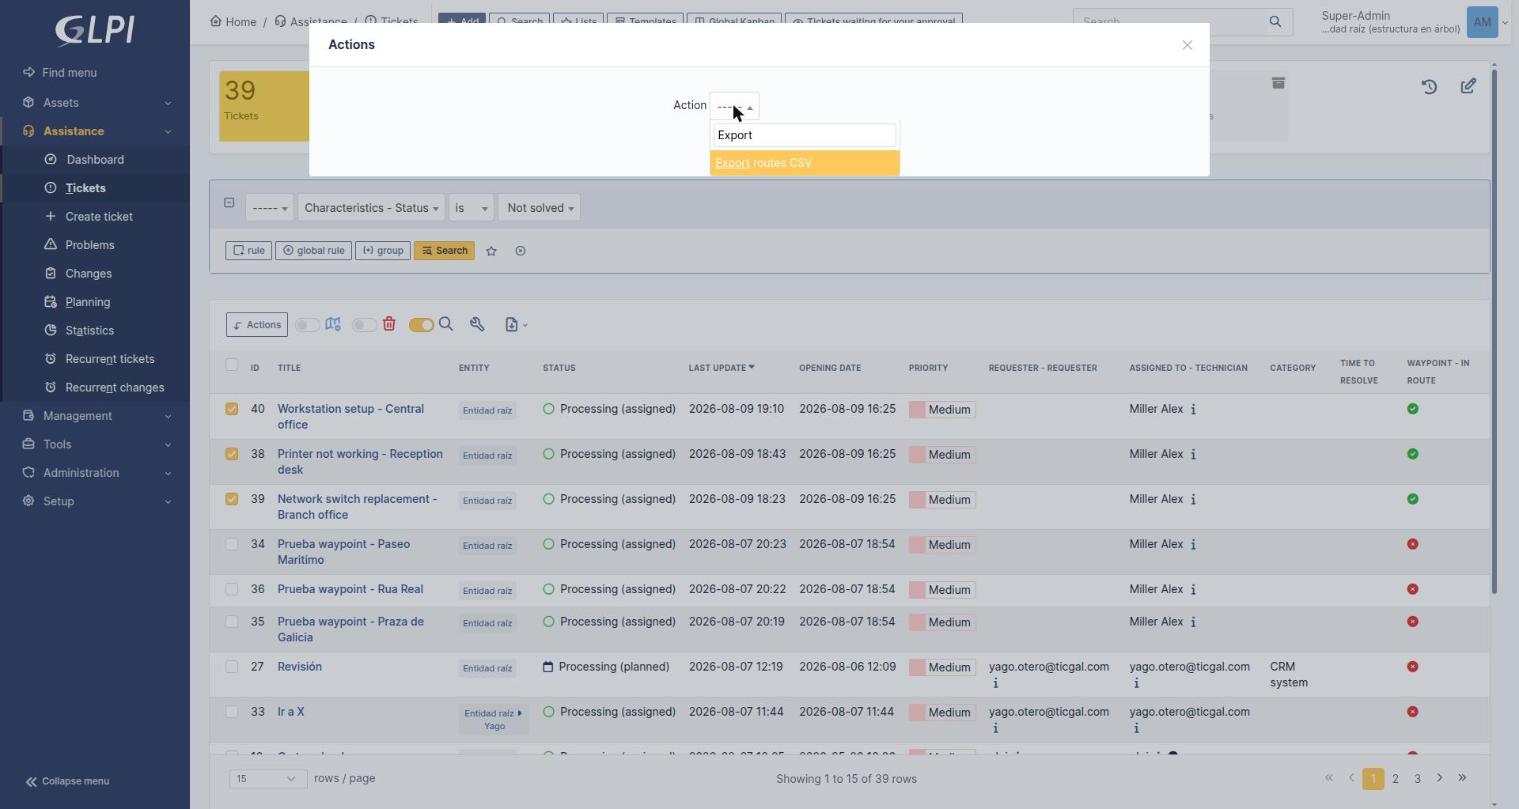
Task: Click the yellow Search button
Action: point(444,251)
